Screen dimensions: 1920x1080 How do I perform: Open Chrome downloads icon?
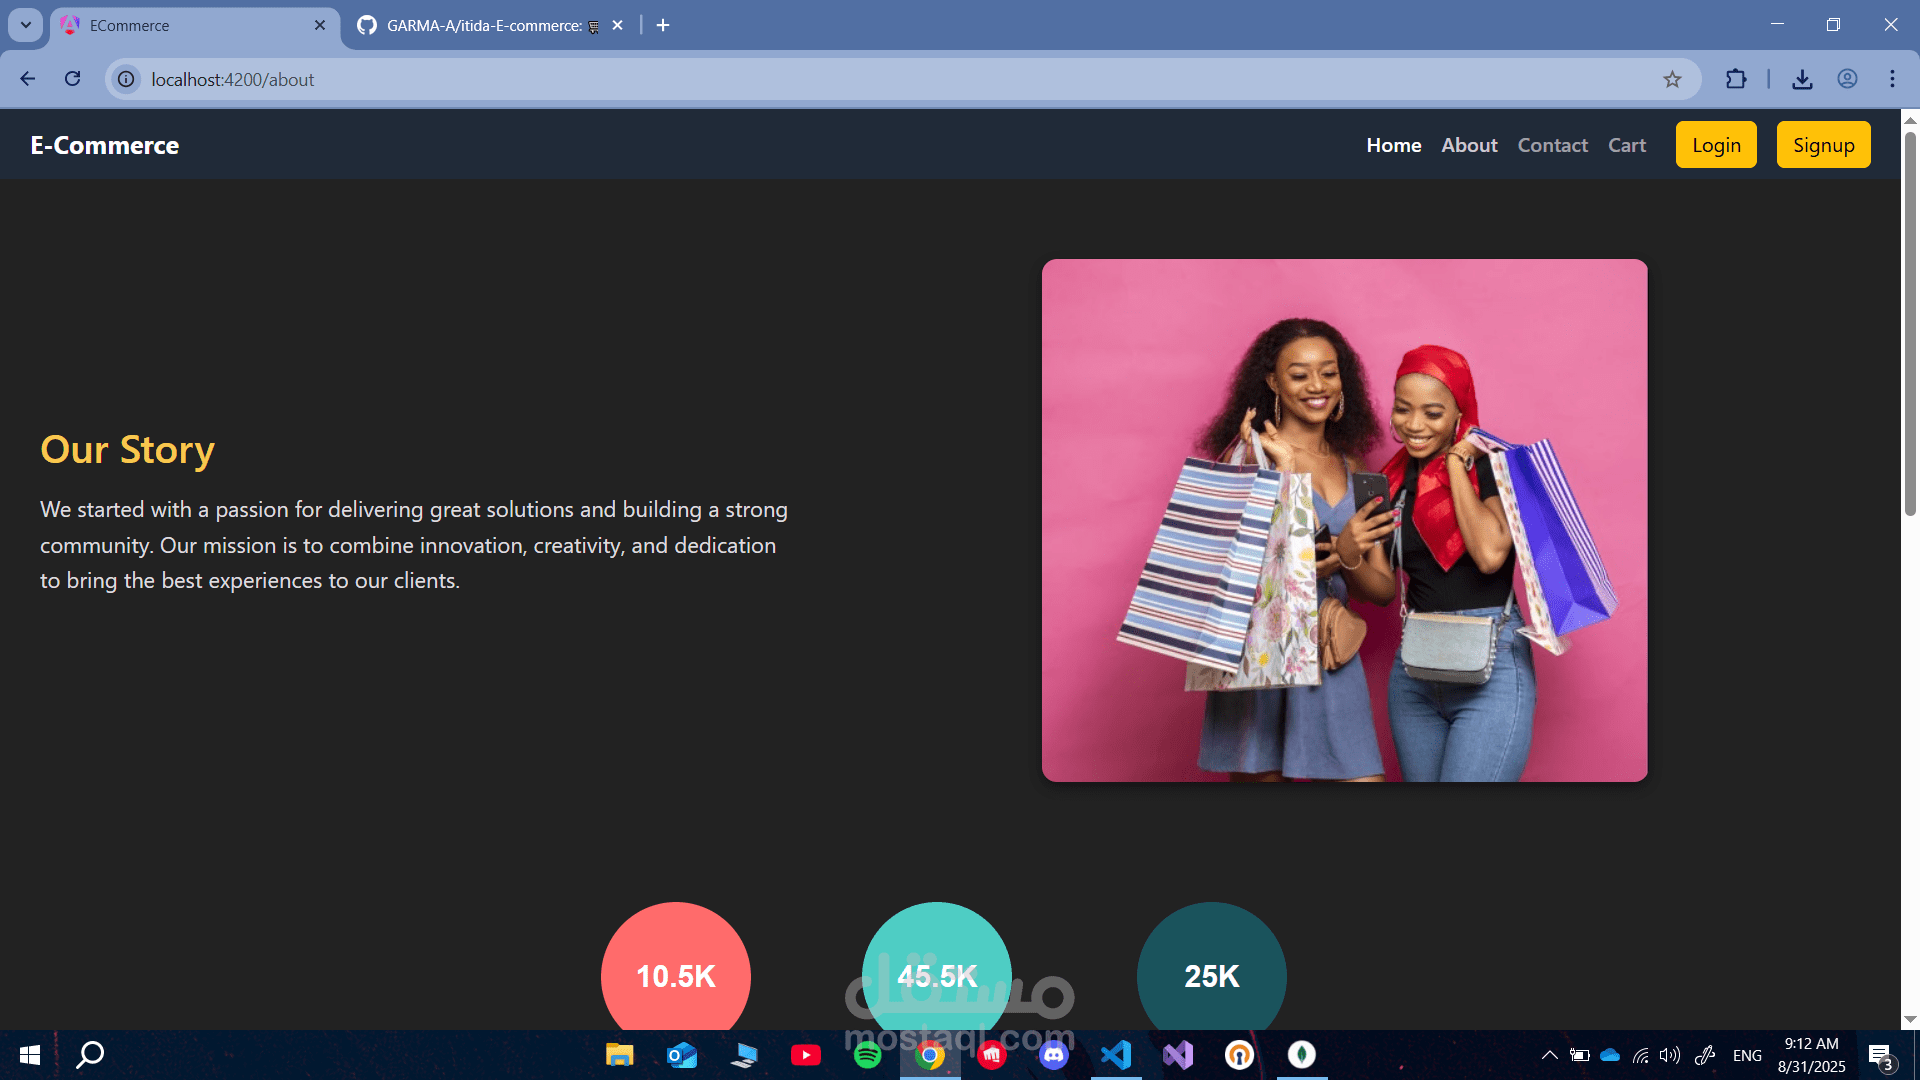(x=1802, y=79)
